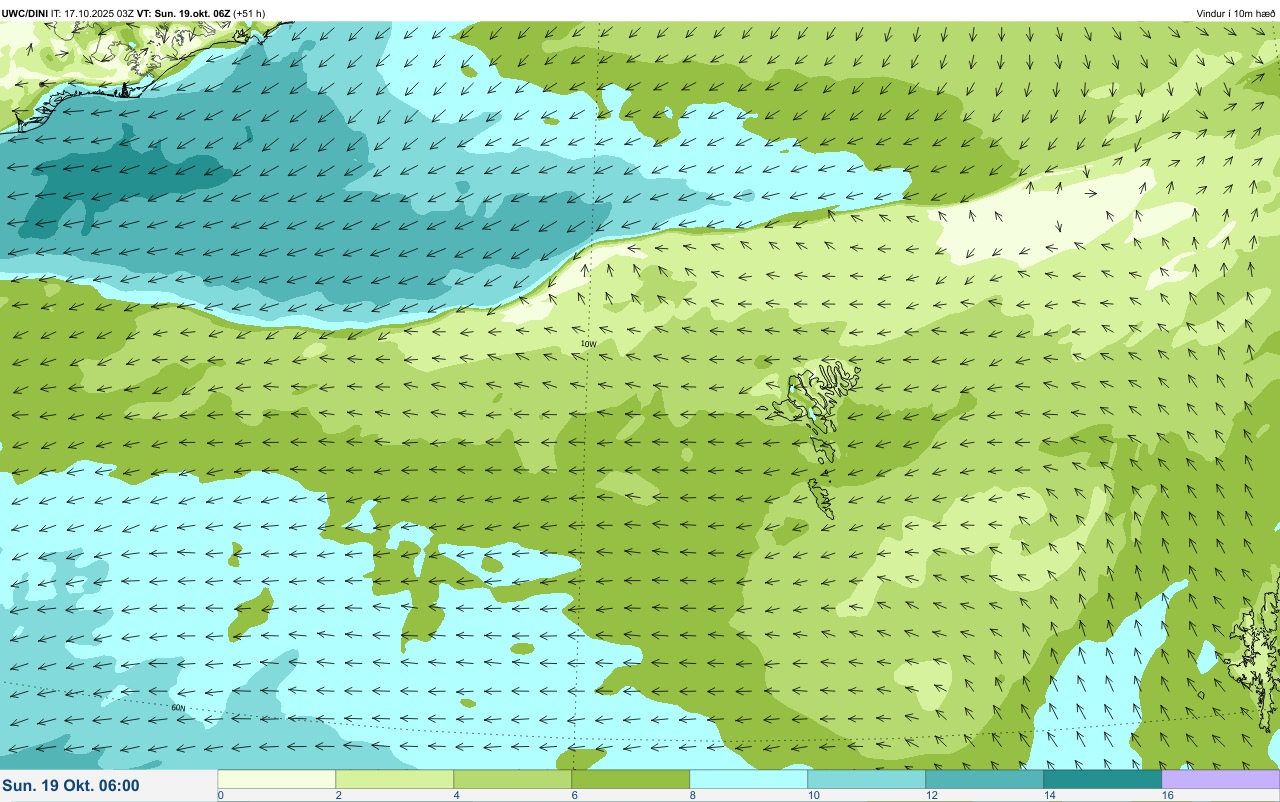The width and height of the screenshot is (1280, 802).
Task: Click the legend value '8'
Action: click(x=692, y=795)
